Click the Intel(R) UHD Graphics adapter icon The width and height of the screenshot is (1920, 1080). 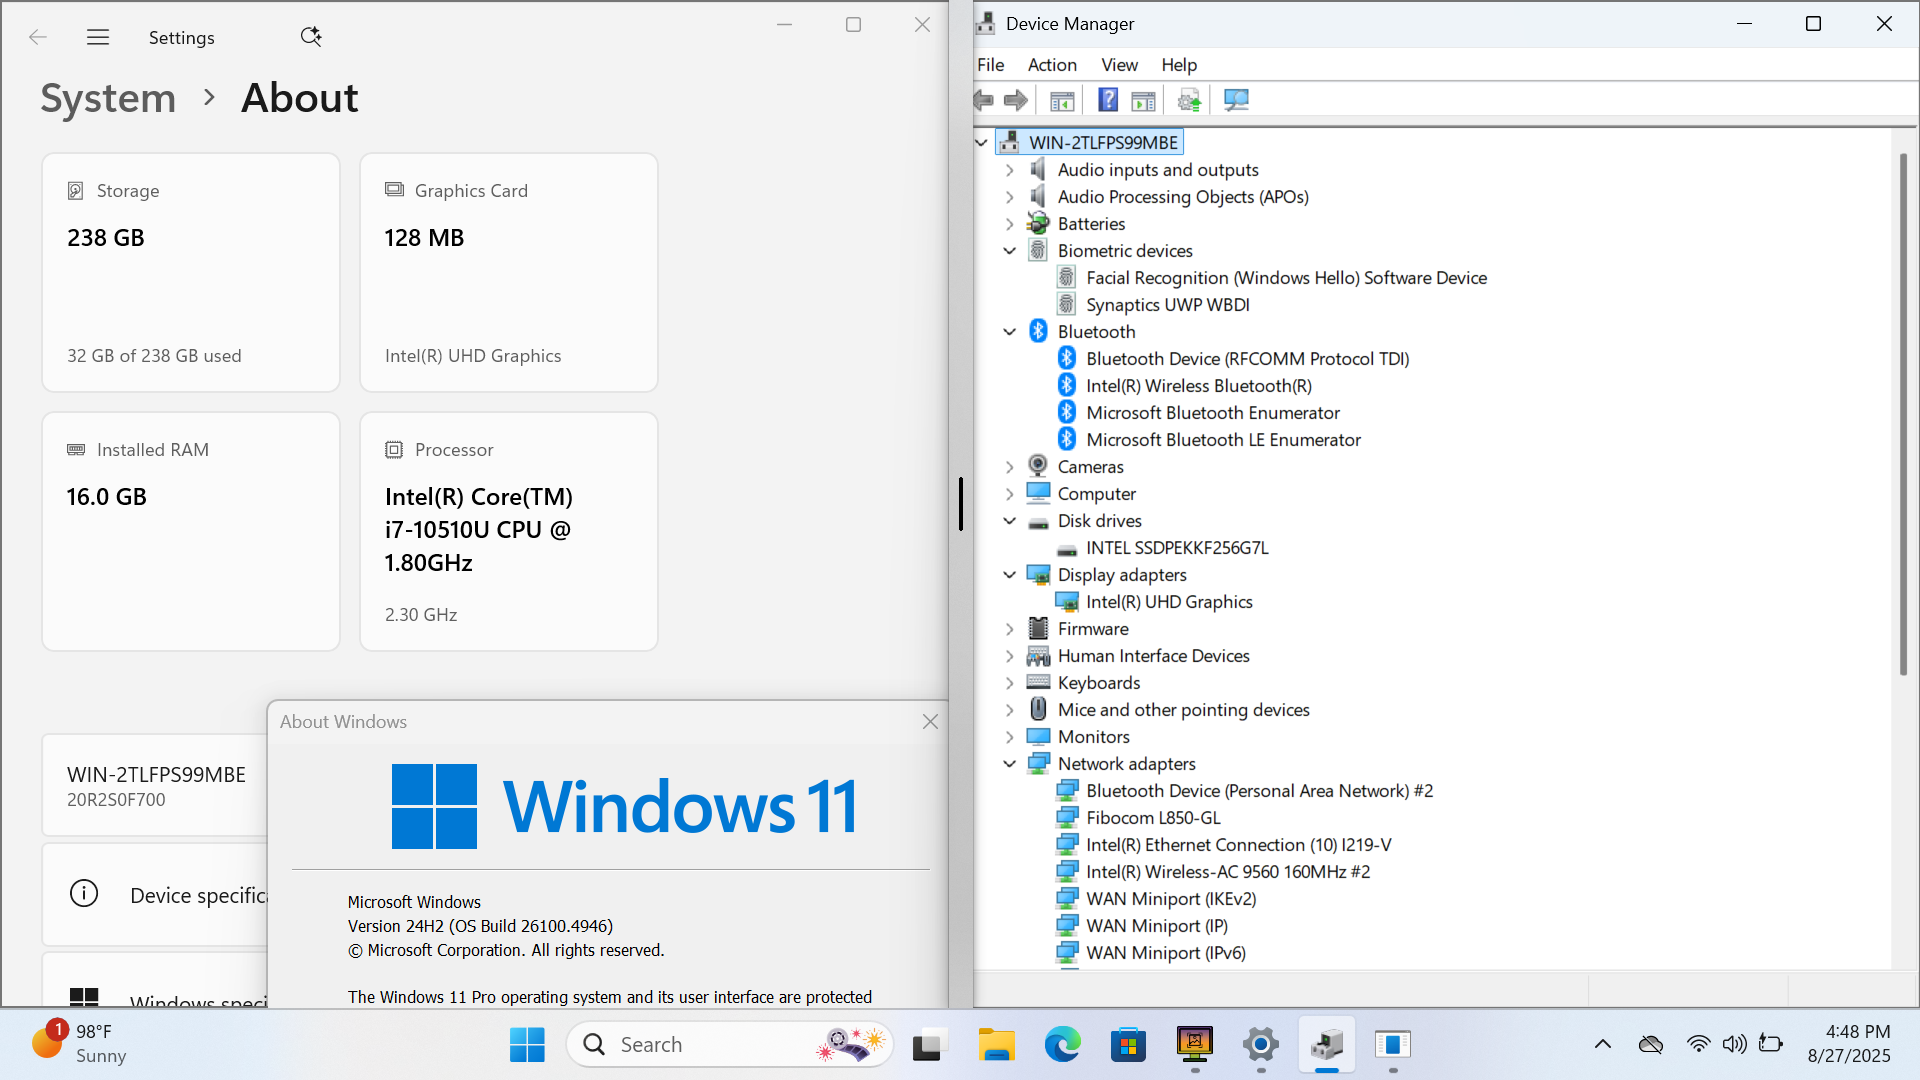click(x=1067, y=601)
